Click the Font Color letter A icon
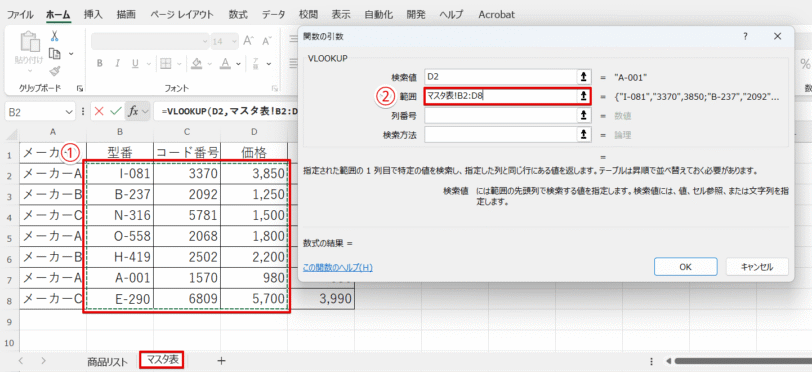Viewport: 812px width, 372px height. point(225,64)
